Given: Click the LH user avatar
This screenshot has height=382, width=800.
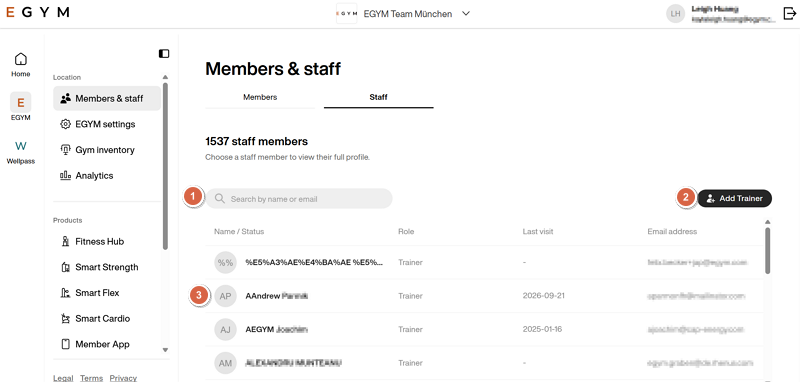Looking at the screenshot, I should click(676, 14).
